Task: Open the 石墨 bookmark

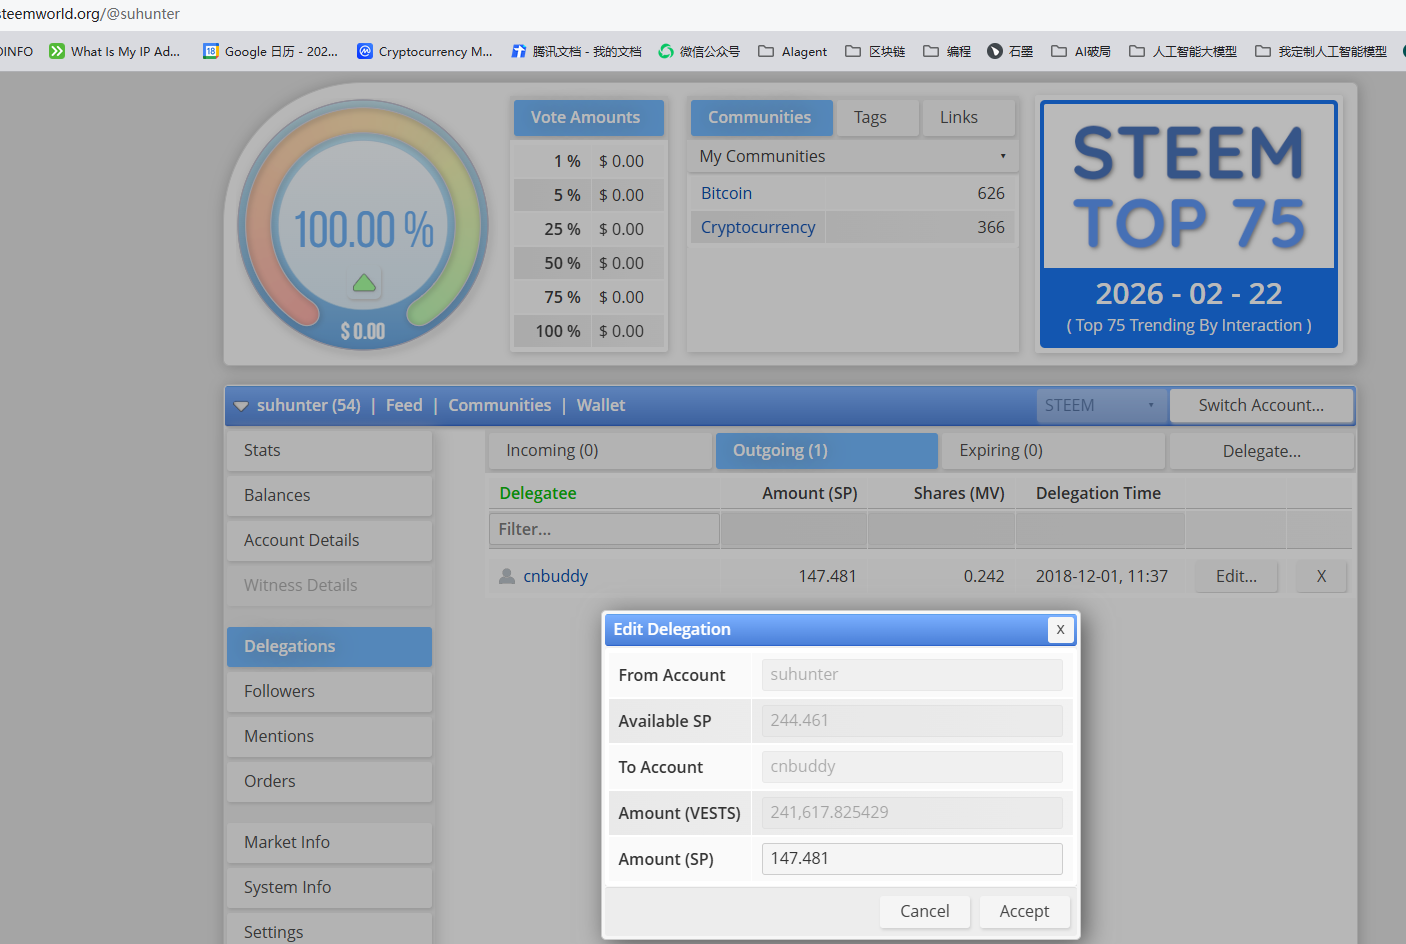Action: [x=1010, y=51]
